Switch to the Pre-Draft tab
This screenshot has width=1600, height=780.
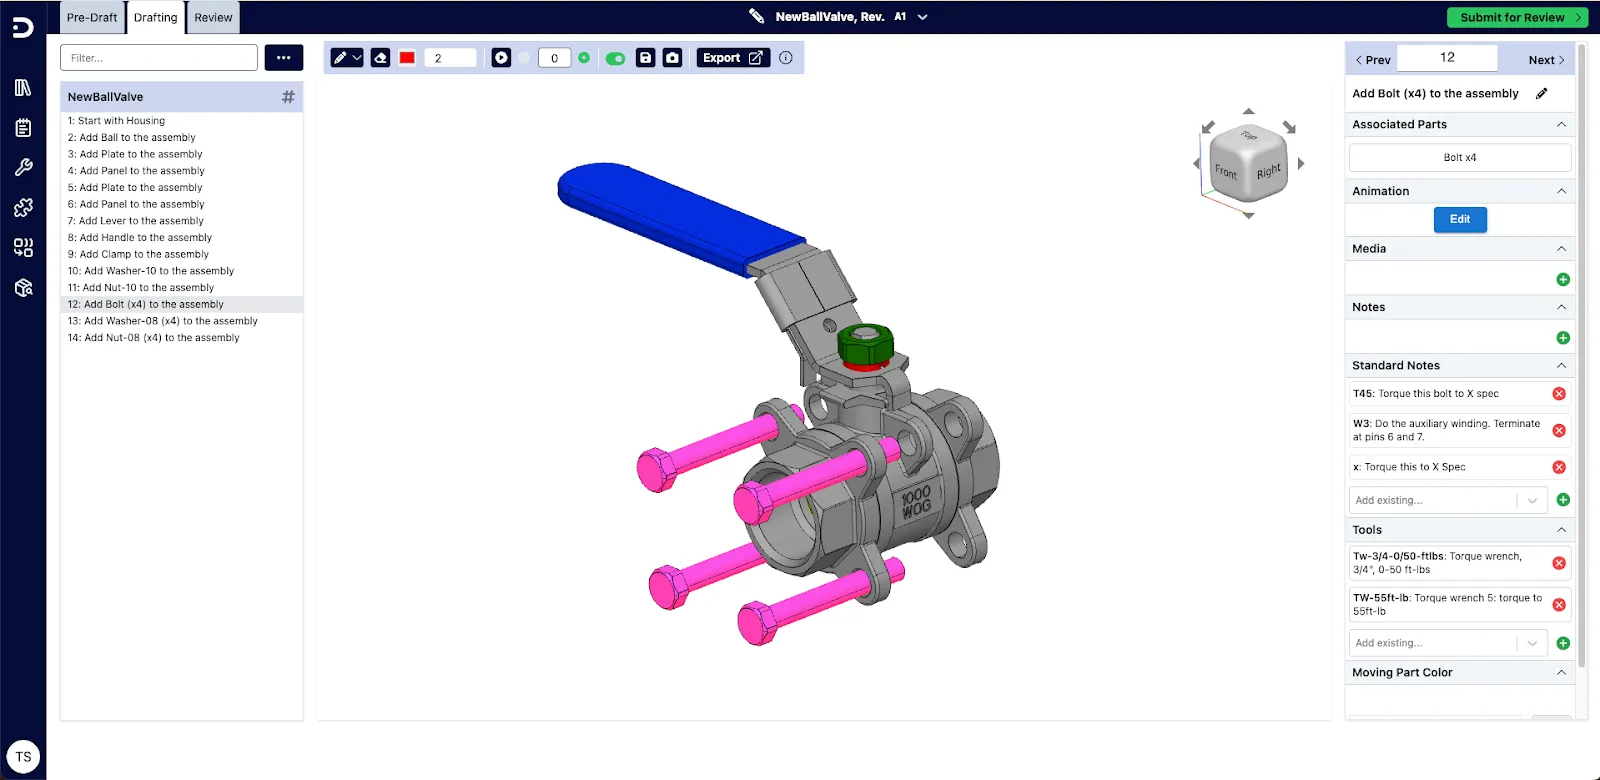tap(92, 18)
